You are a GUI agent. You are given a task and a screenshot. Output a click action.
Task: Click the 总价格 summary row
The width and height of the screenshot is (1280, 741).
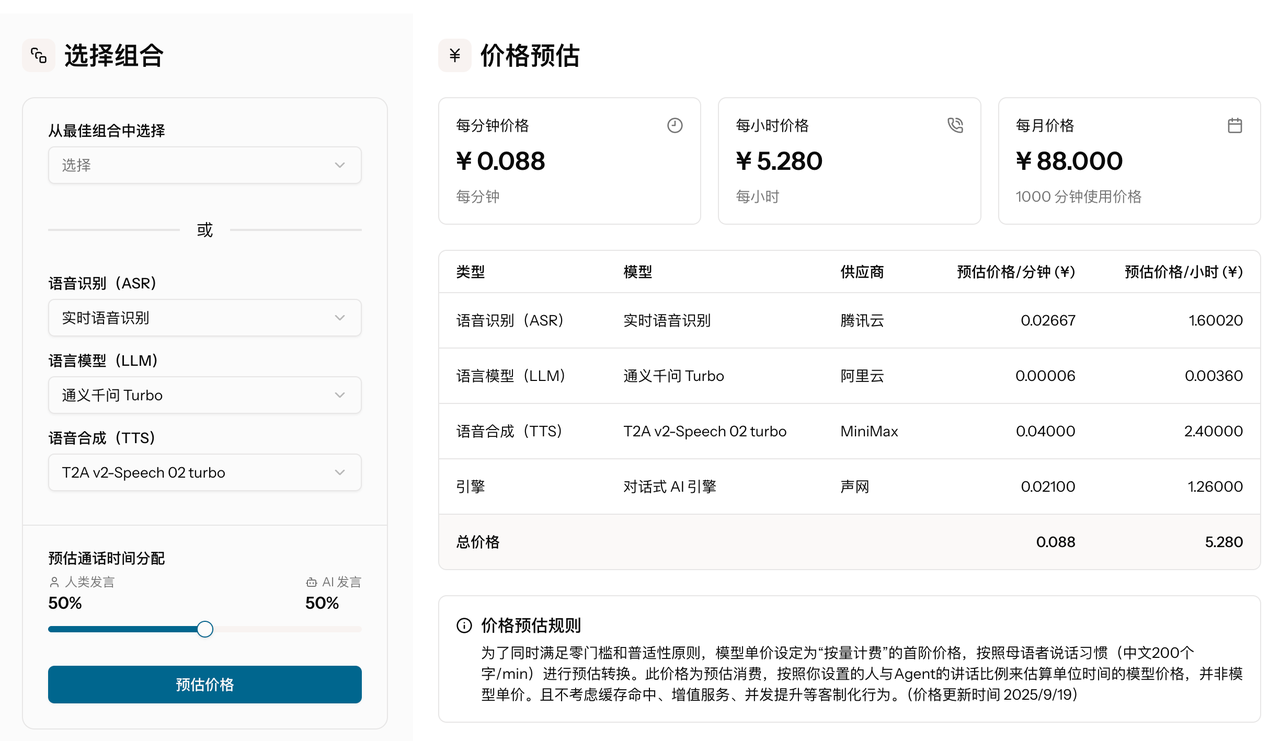click(849, 541)
